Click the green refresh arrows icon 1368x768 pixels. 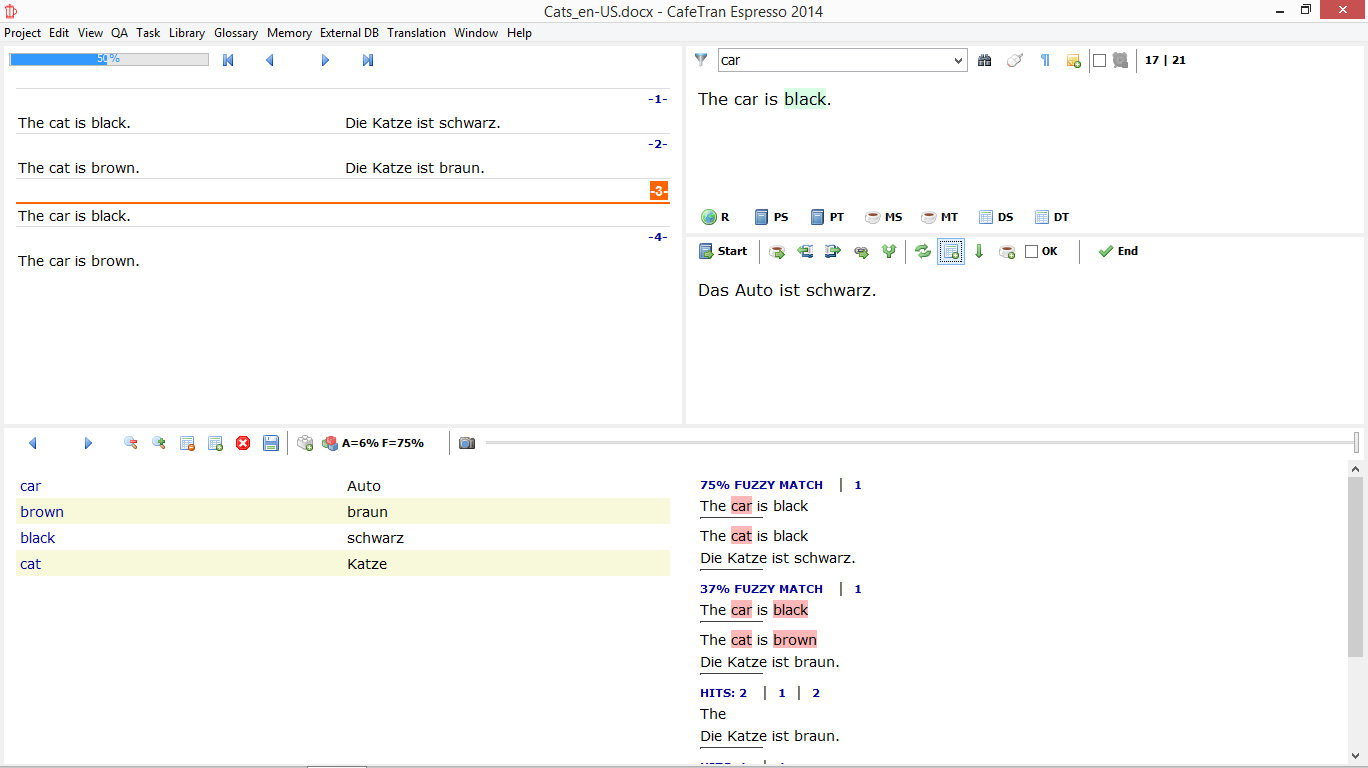point(923,252)
